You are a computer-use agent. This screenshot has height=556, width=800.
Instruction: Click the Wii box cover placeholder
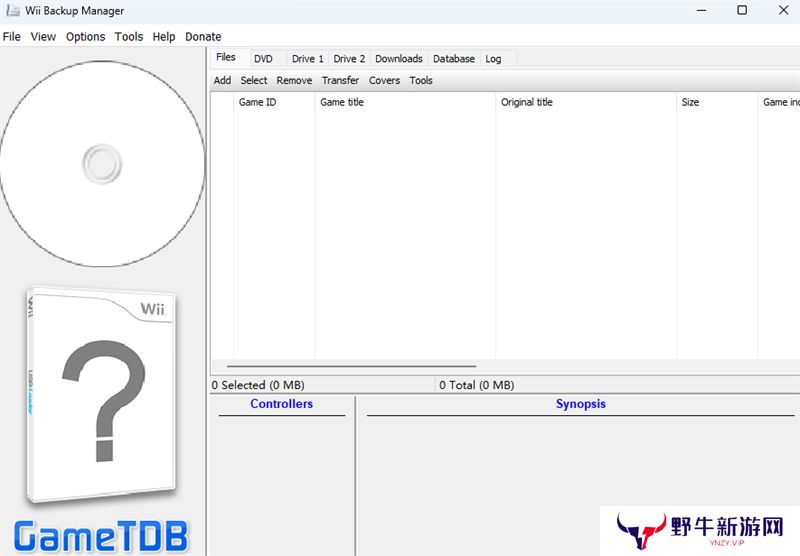pyautogui.click(x=101, y=395)
